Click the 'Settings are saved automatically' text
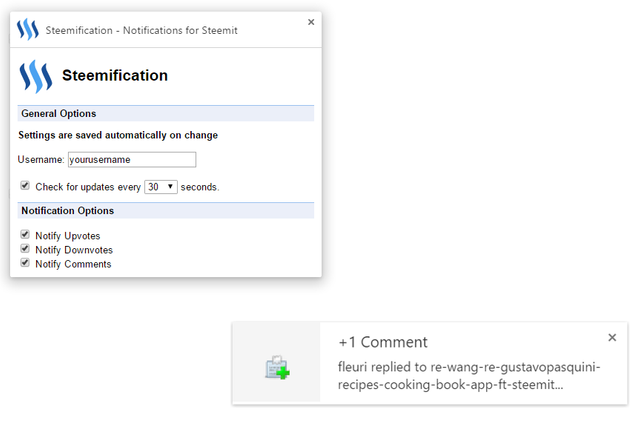The width and height of the screenshot is (640, 439). [118, 135]
